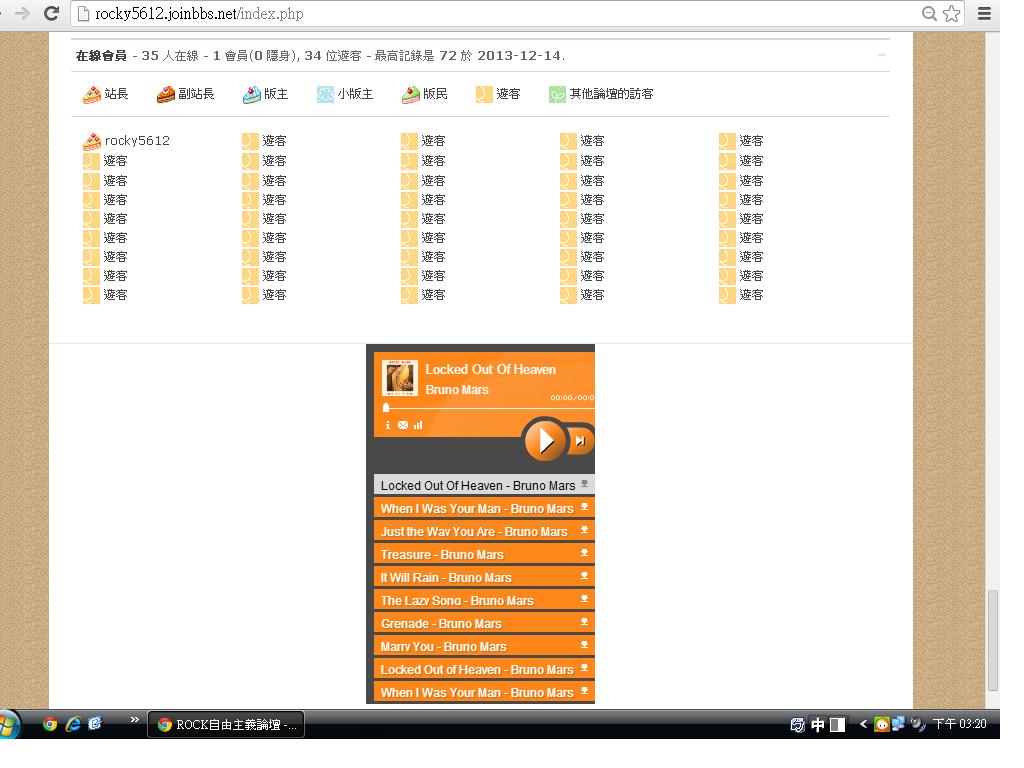Select Grenade - Bruno Mars in playlist
Screen dimensions: 1024x768
441,623
